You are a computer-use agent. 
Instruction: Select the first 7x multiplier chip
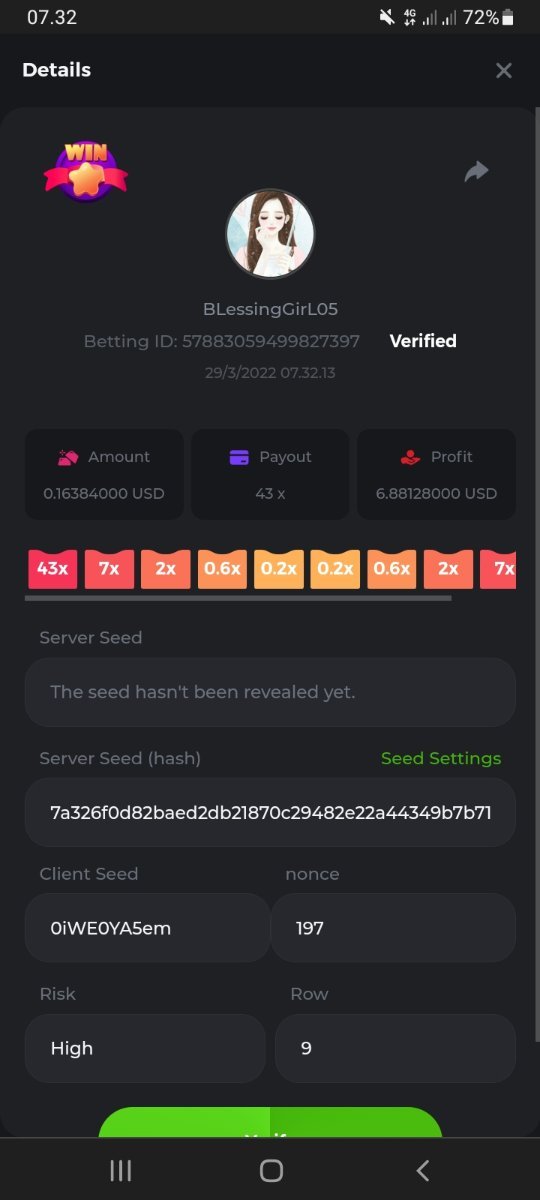(109, 568)
